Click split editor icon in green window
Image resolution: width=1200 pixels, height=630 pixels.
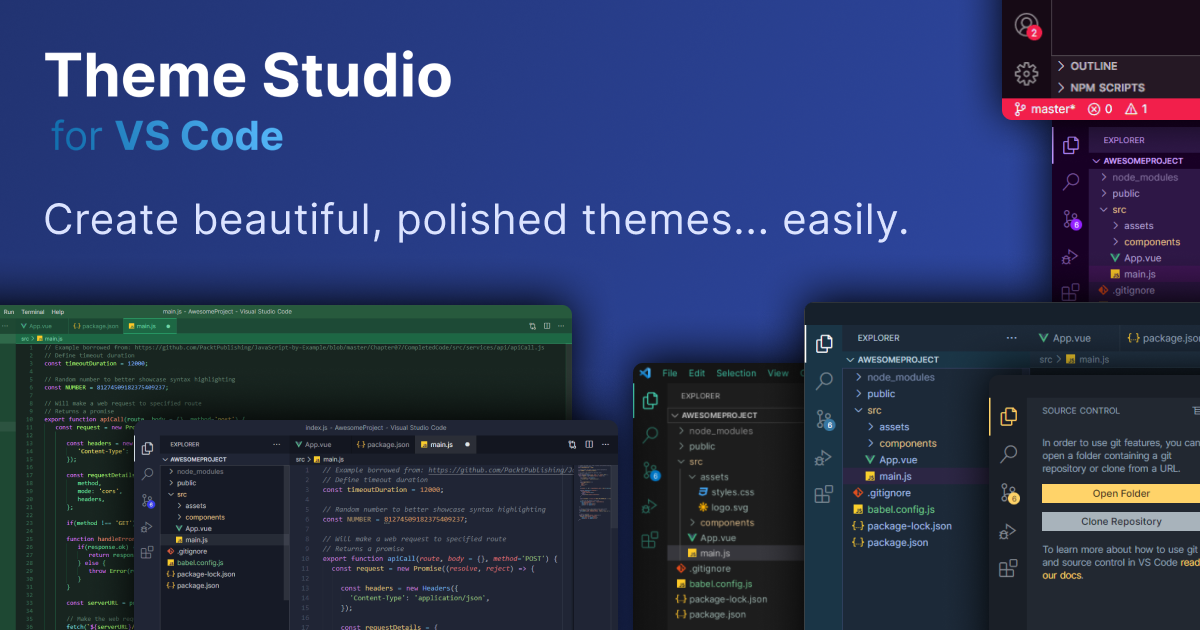548,326
